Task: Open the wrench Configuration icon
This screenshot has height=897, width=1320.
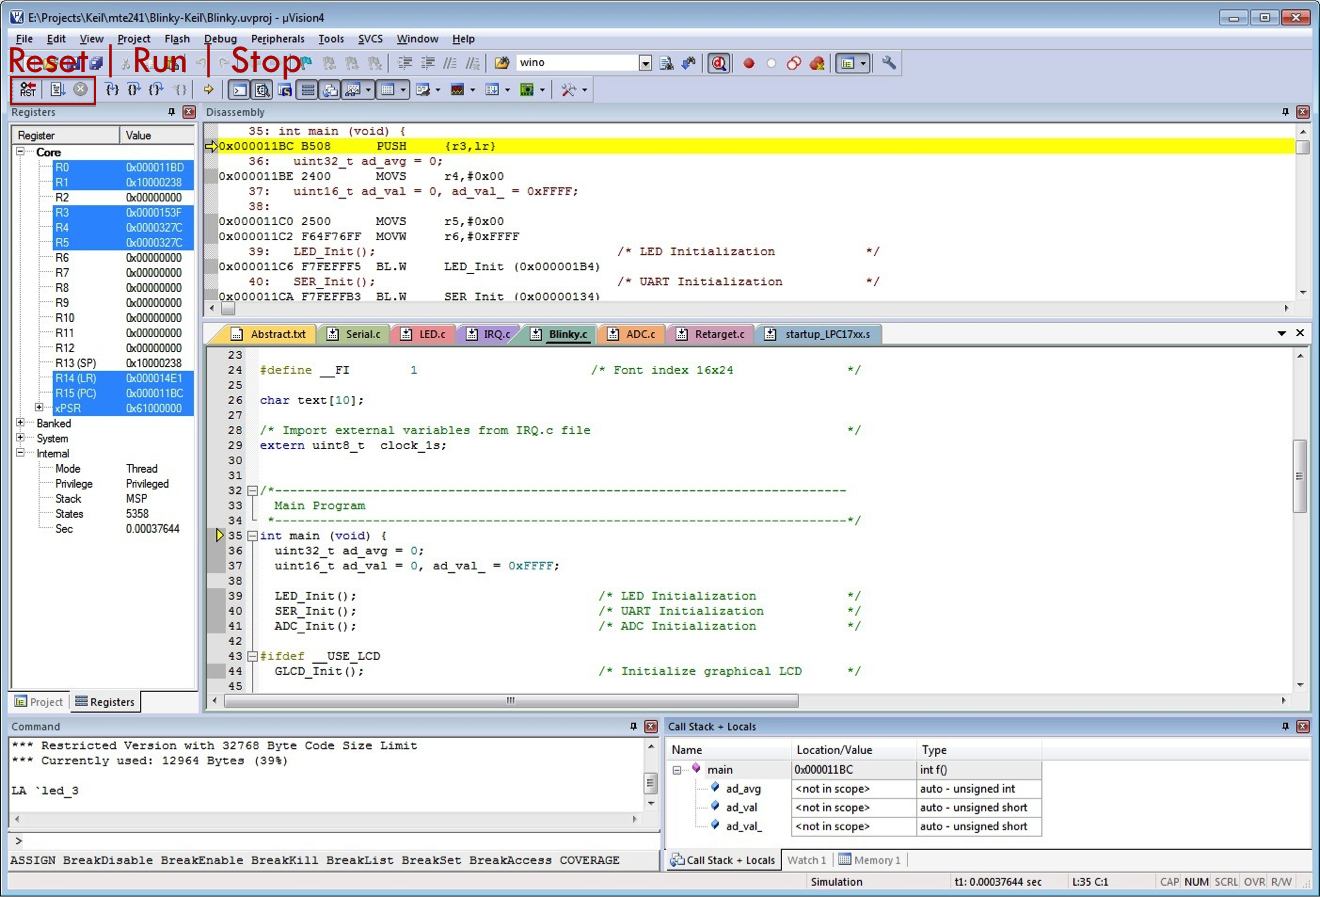Action: tap(888, 63)
